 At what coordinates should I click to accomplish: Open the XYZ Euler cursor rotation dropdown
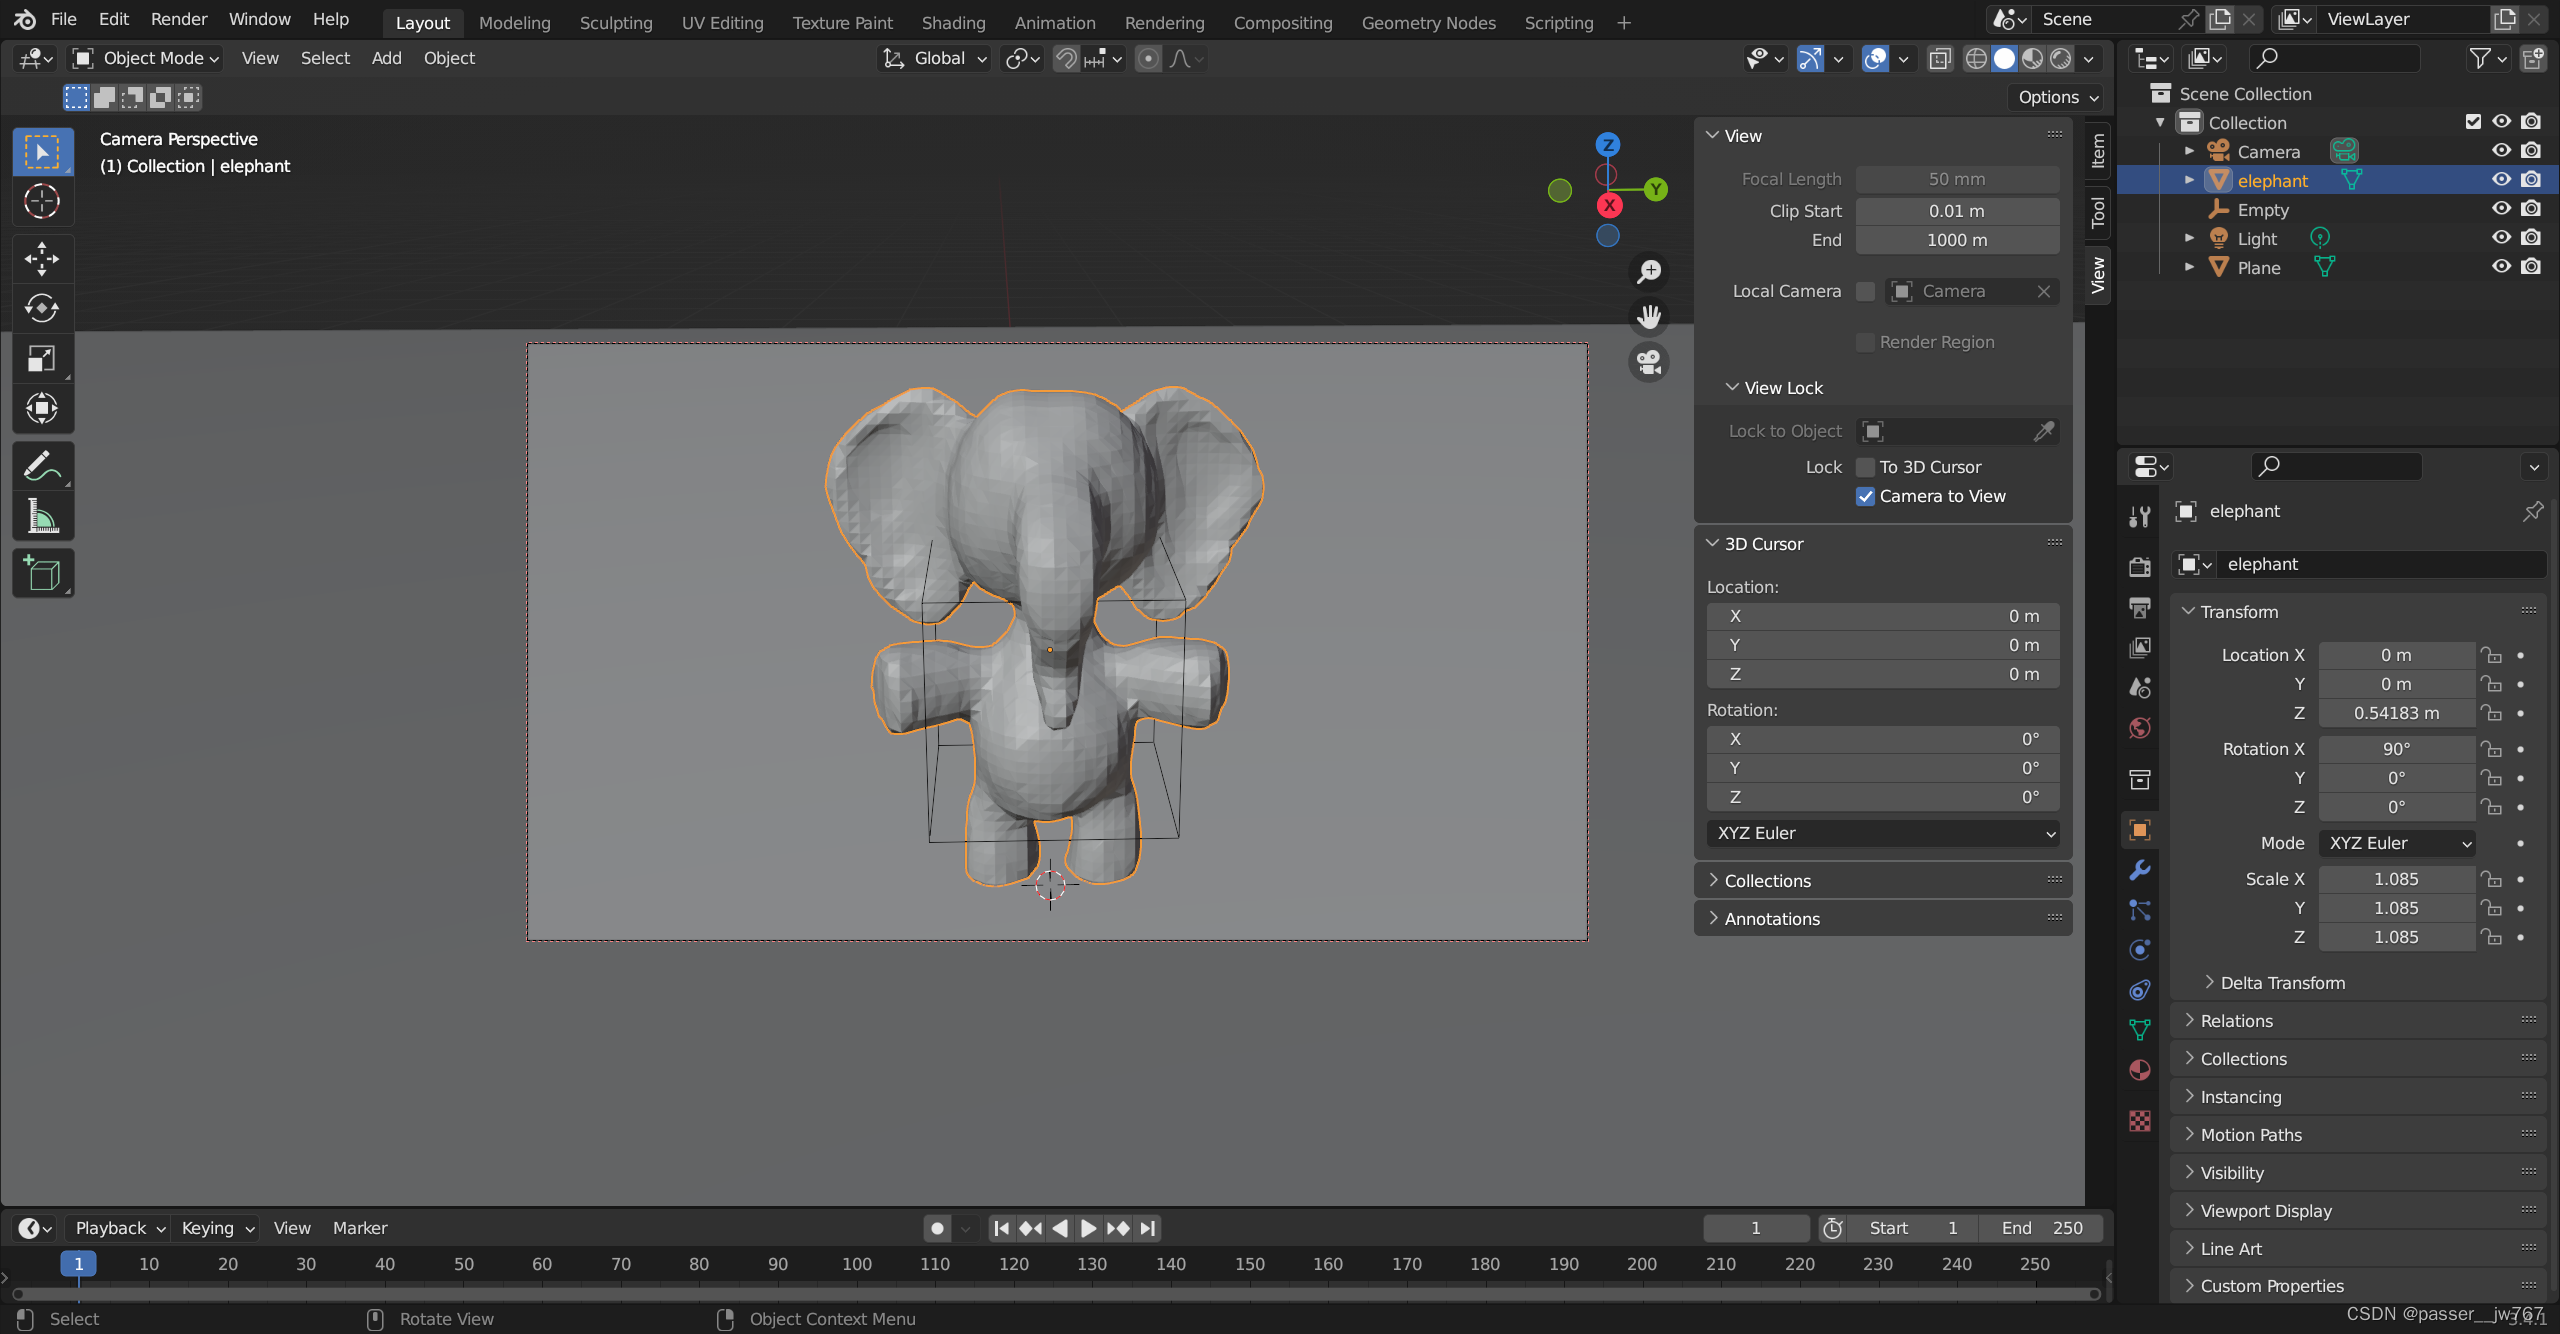coord(1882,833)
